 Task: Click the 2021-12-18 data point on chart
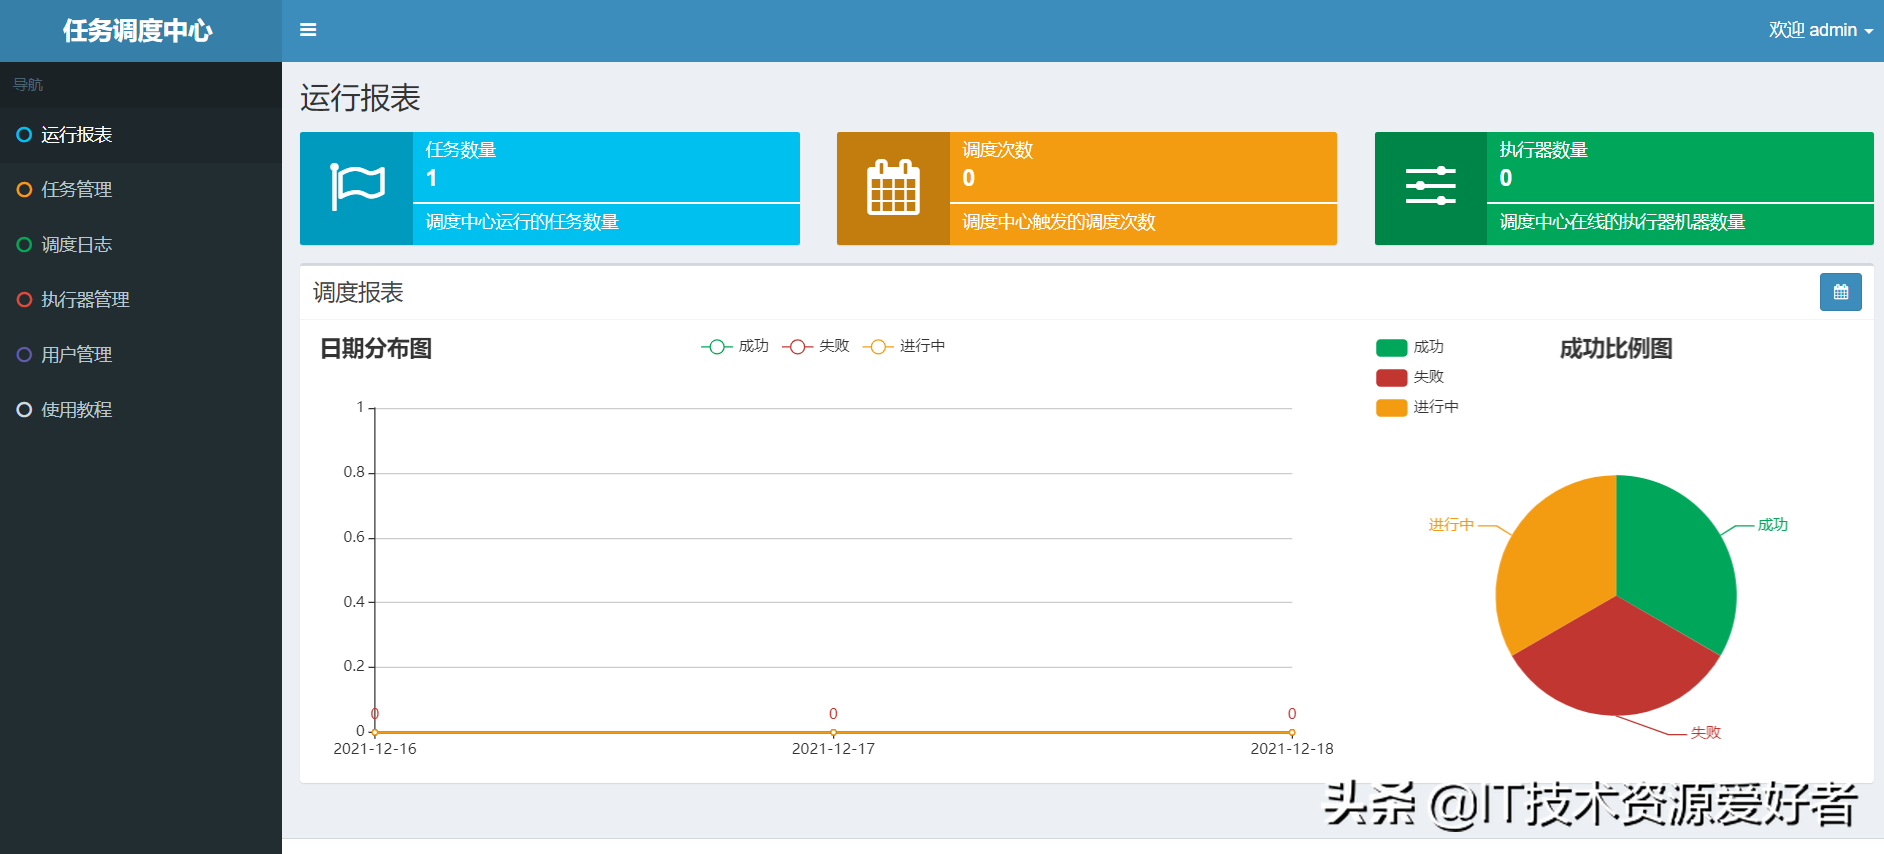(x=1292, y=733)
